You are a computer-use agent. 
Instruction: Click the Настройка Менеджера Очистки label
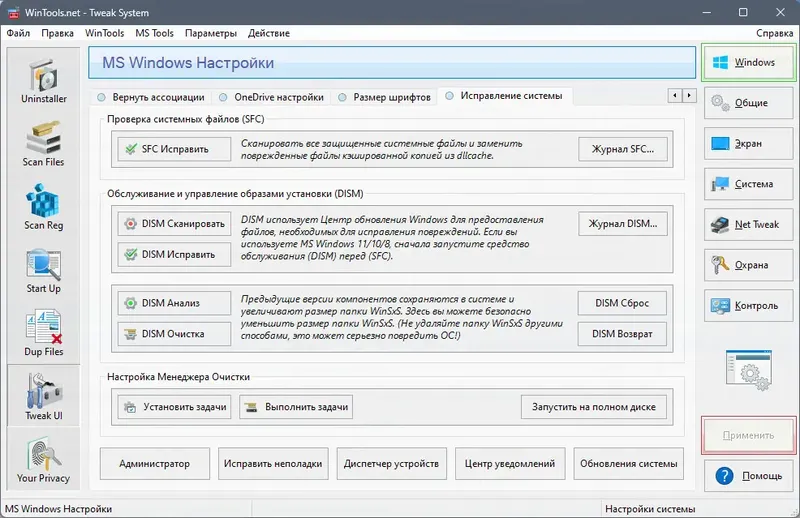click(178, 377)
